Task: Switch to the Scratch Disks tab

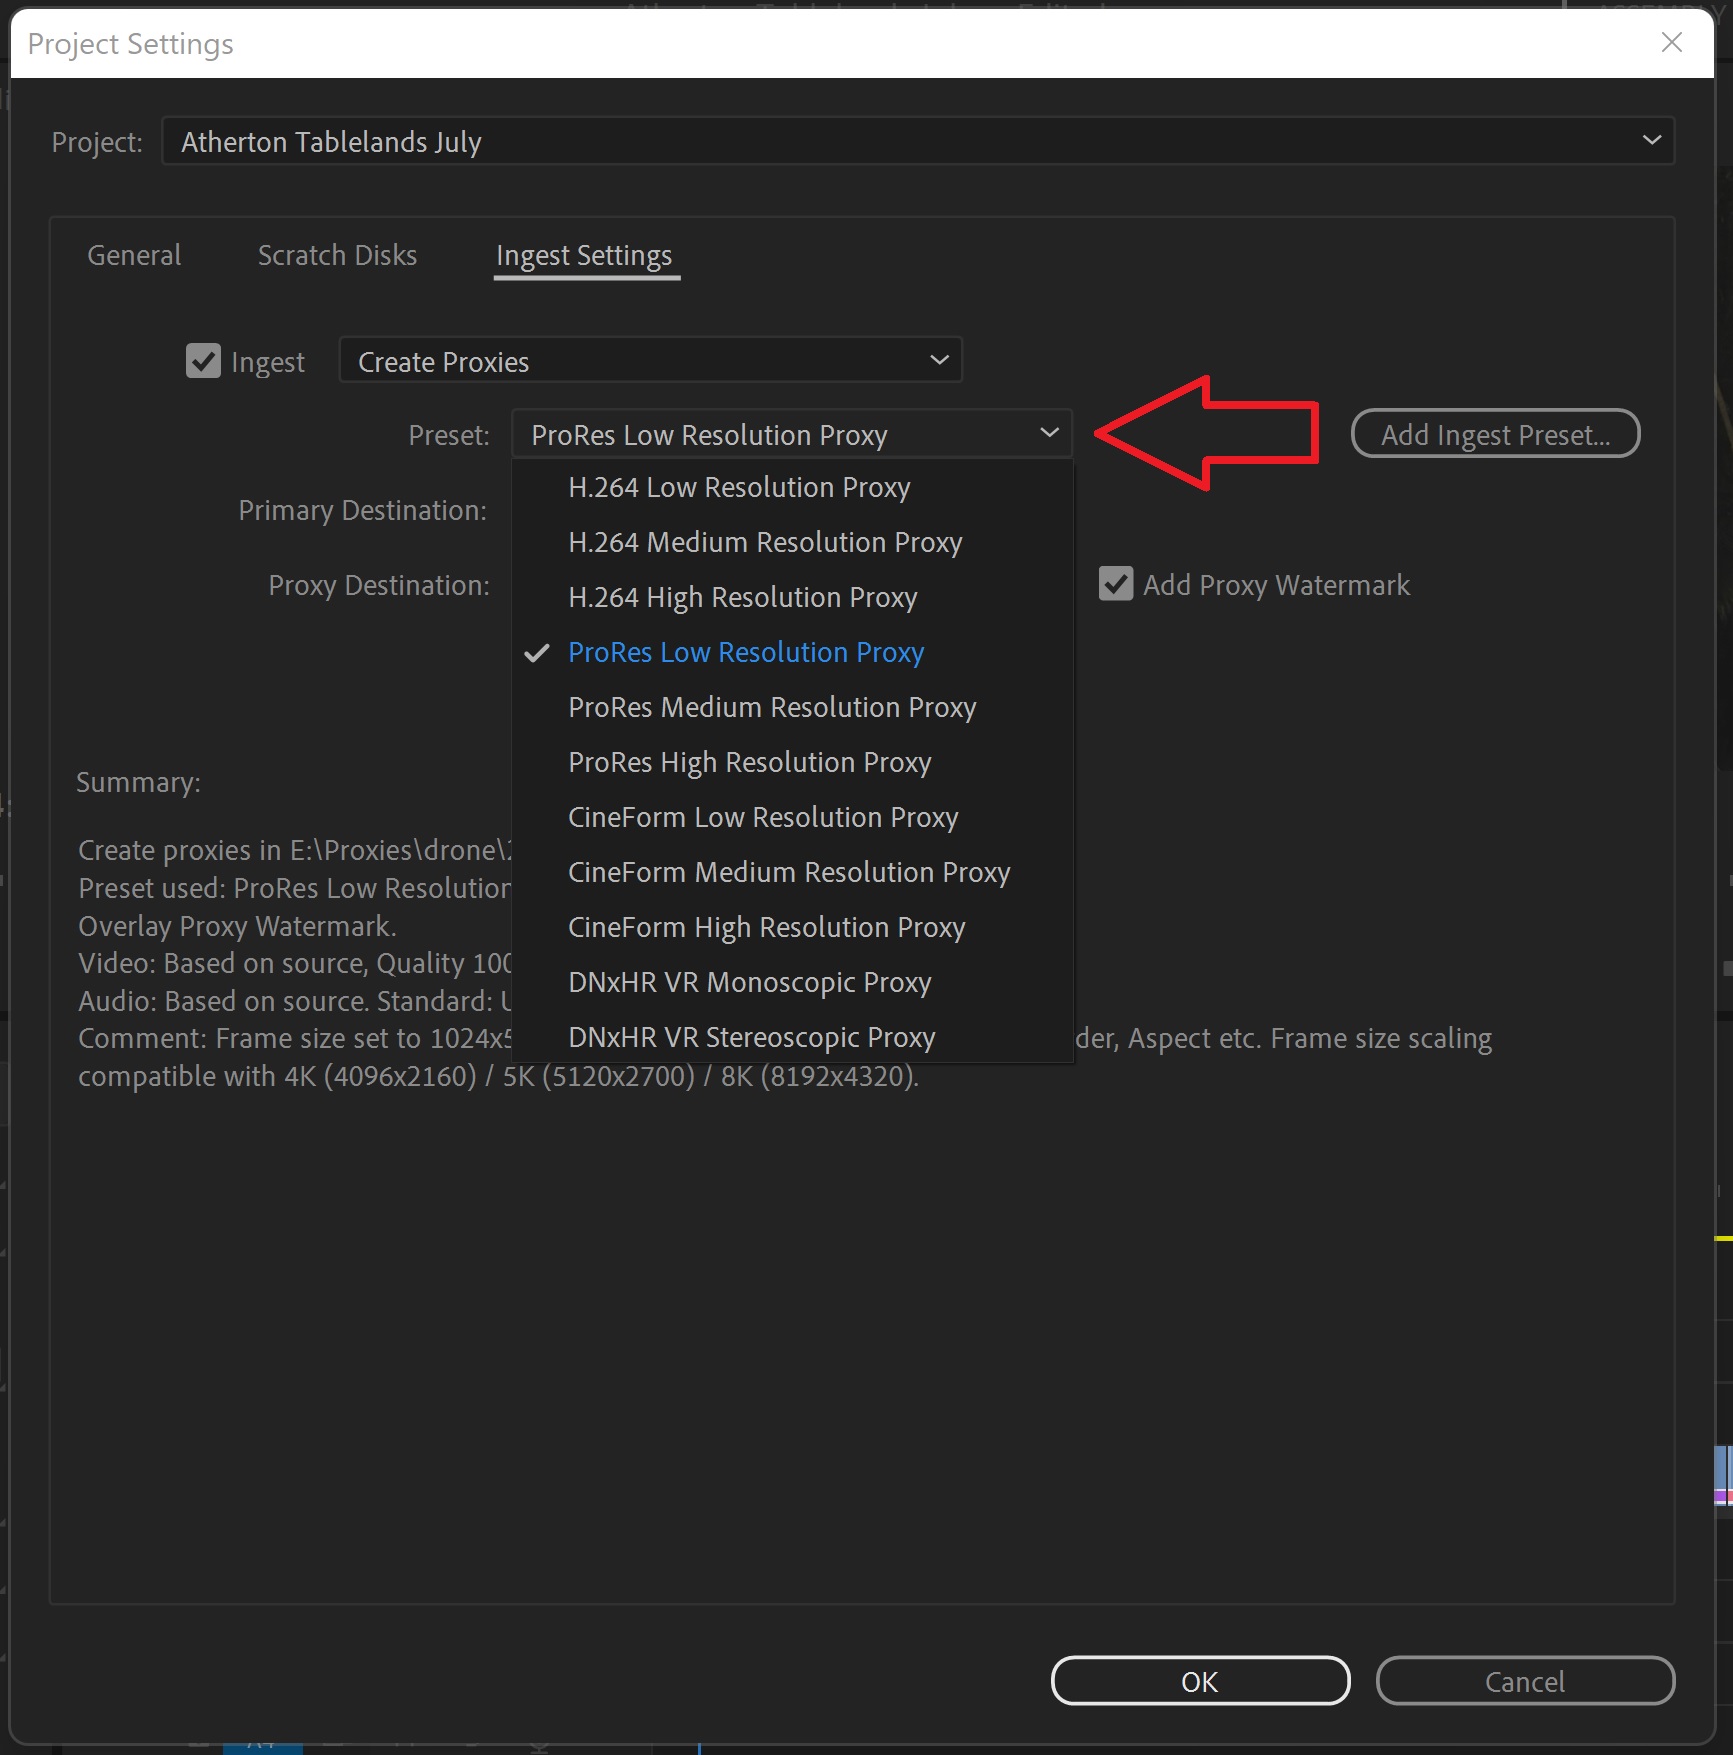Action: tap(337, 255)
